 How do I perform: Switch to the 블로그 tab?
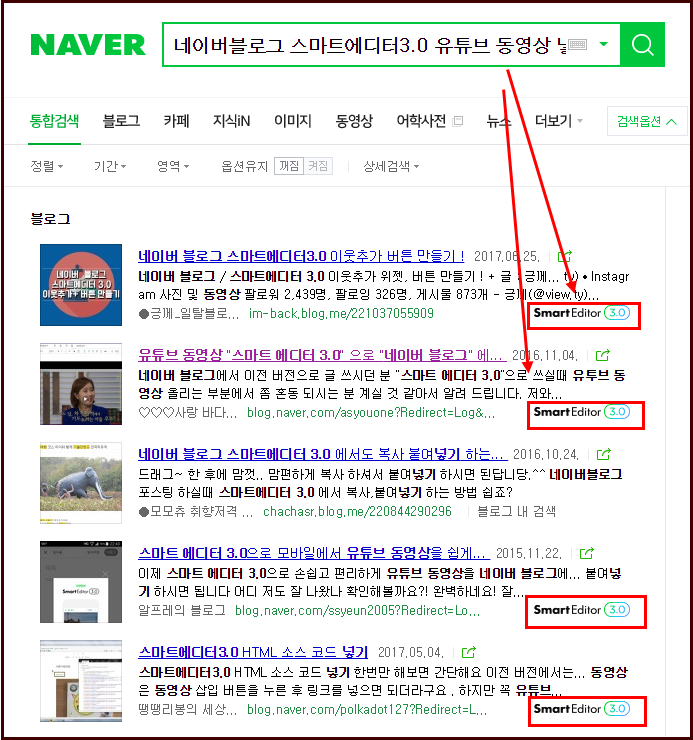[x=121, y=121]
